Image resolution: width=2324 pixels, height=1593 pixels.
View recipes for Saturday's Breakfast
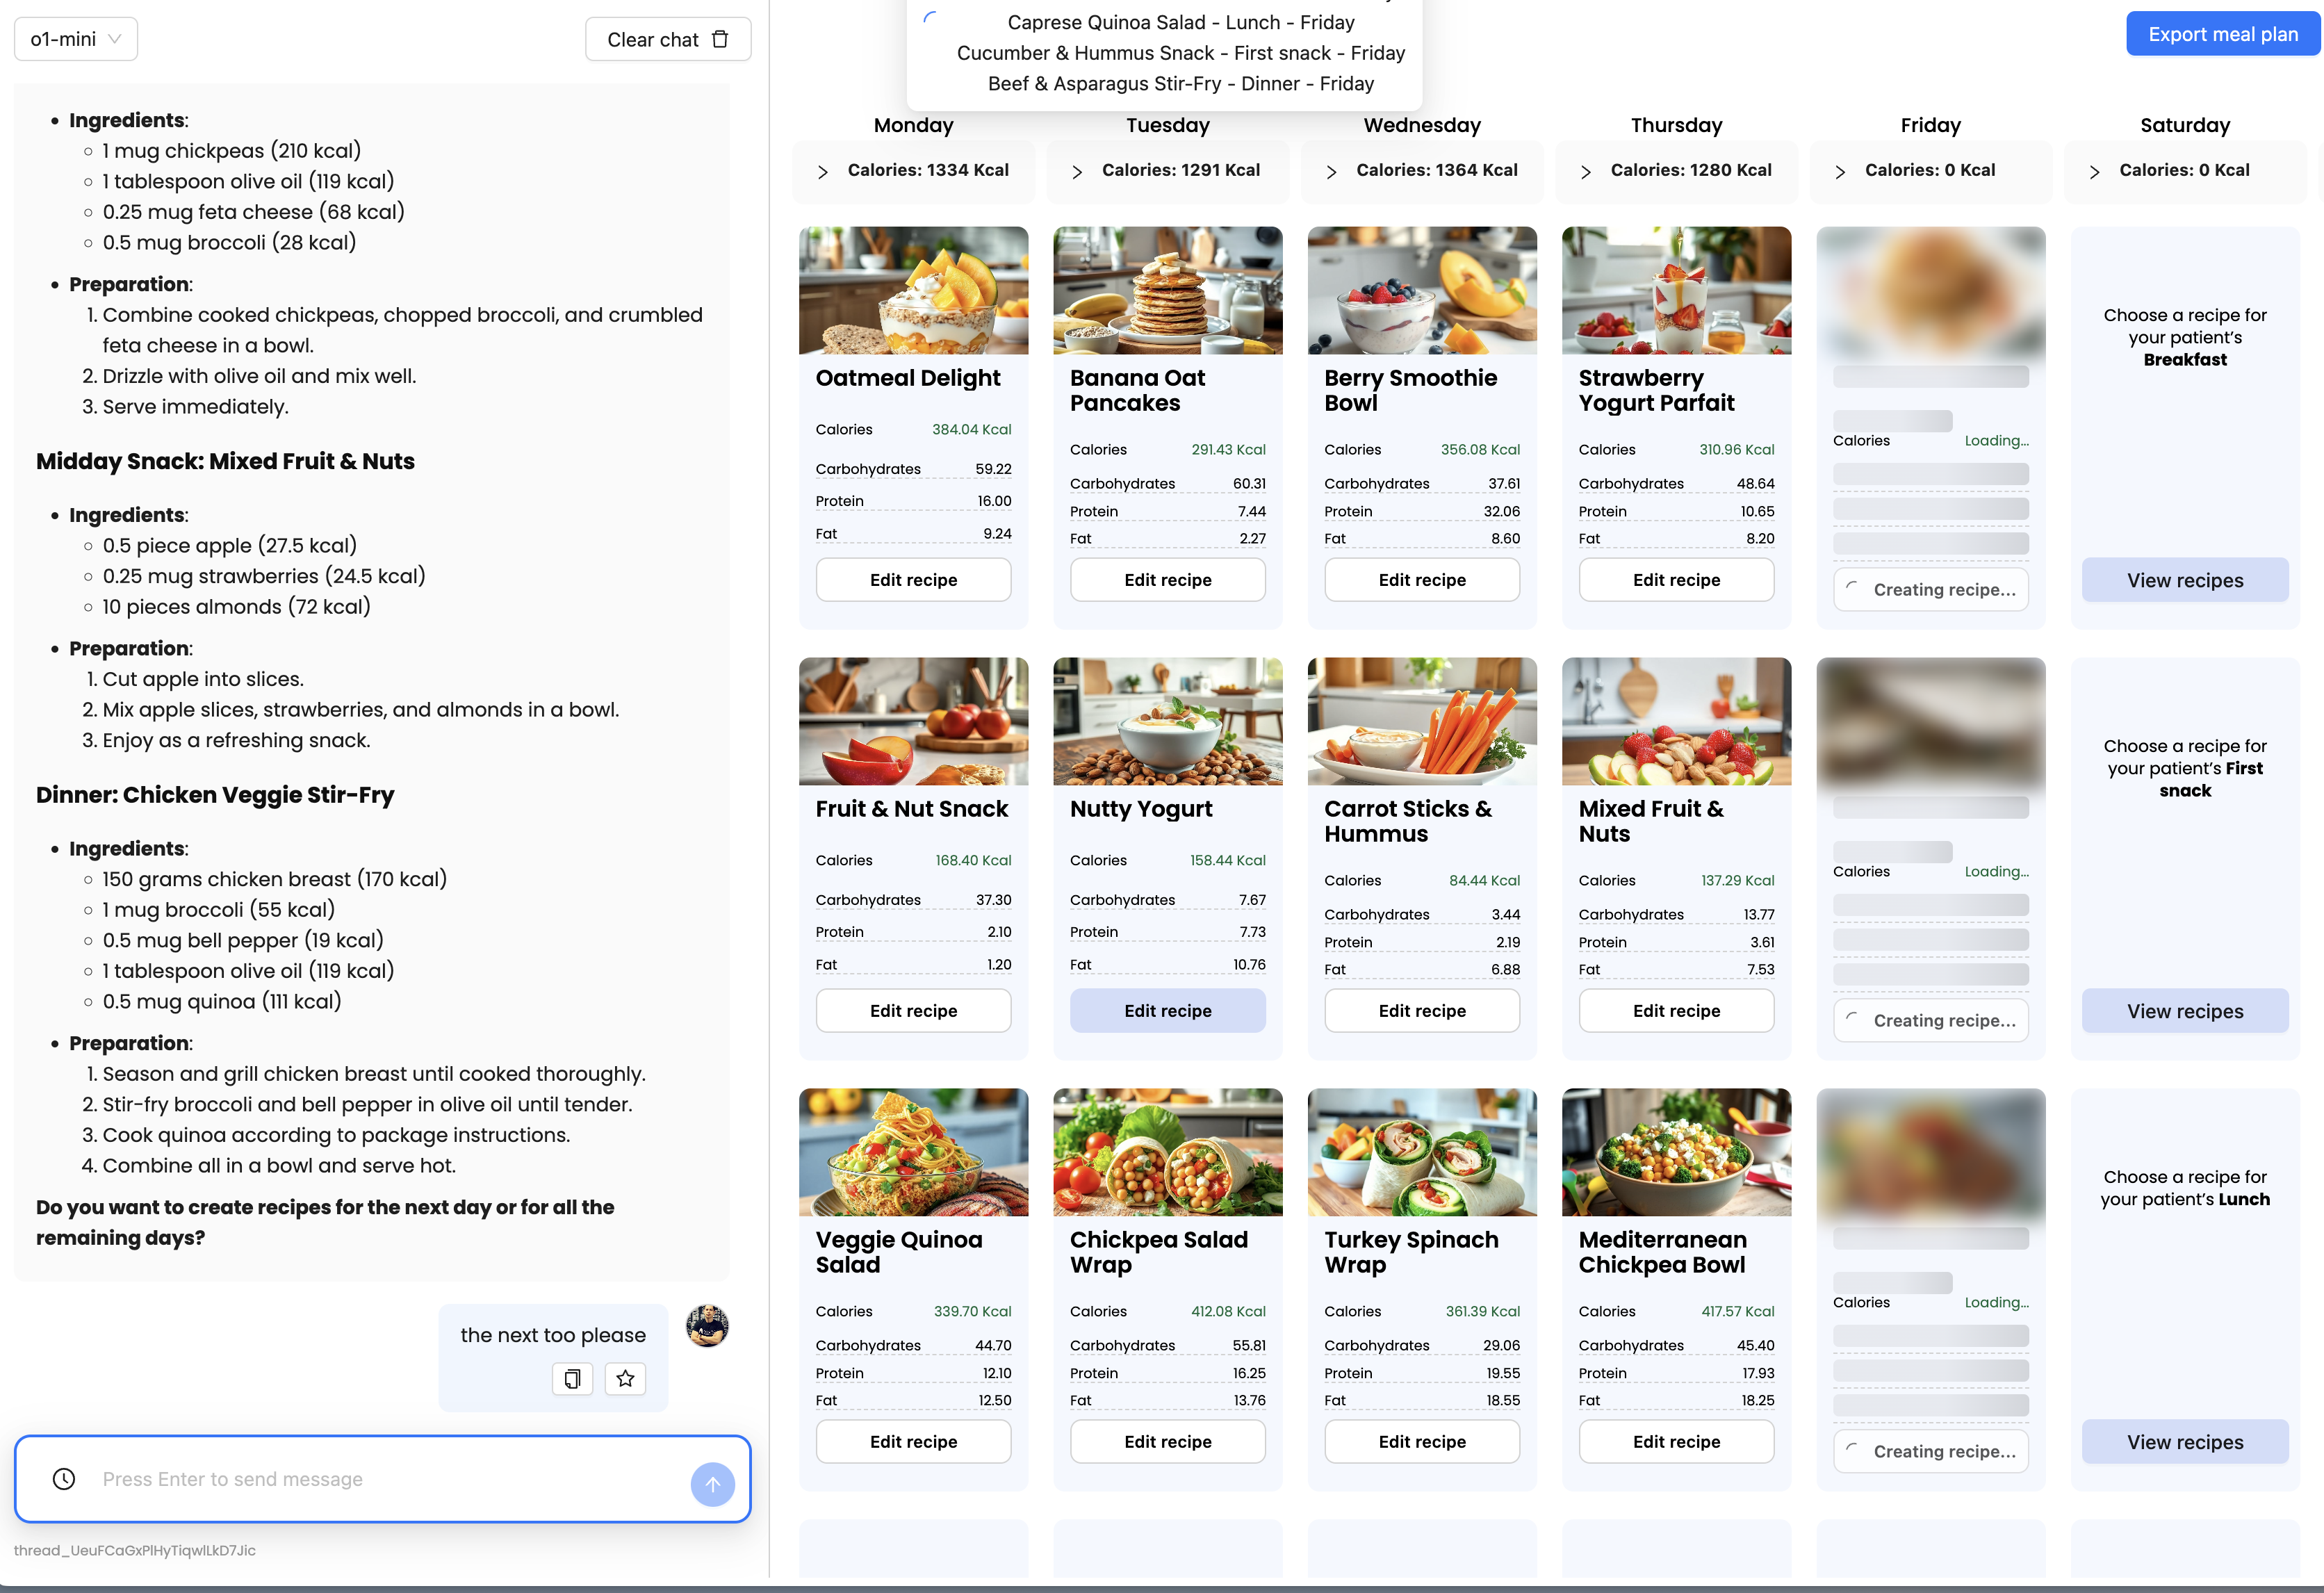coord(2184,580)
